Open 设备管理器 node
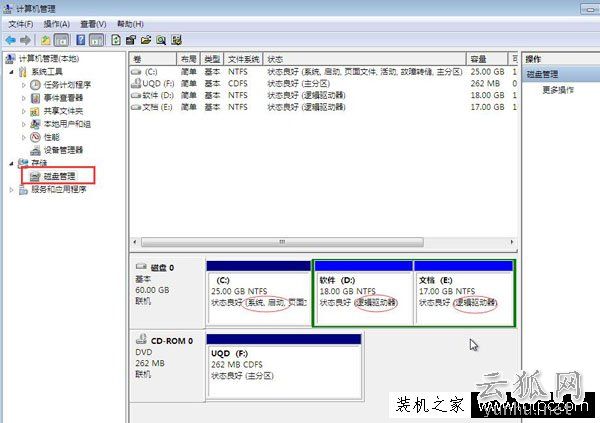 point(63,150)
